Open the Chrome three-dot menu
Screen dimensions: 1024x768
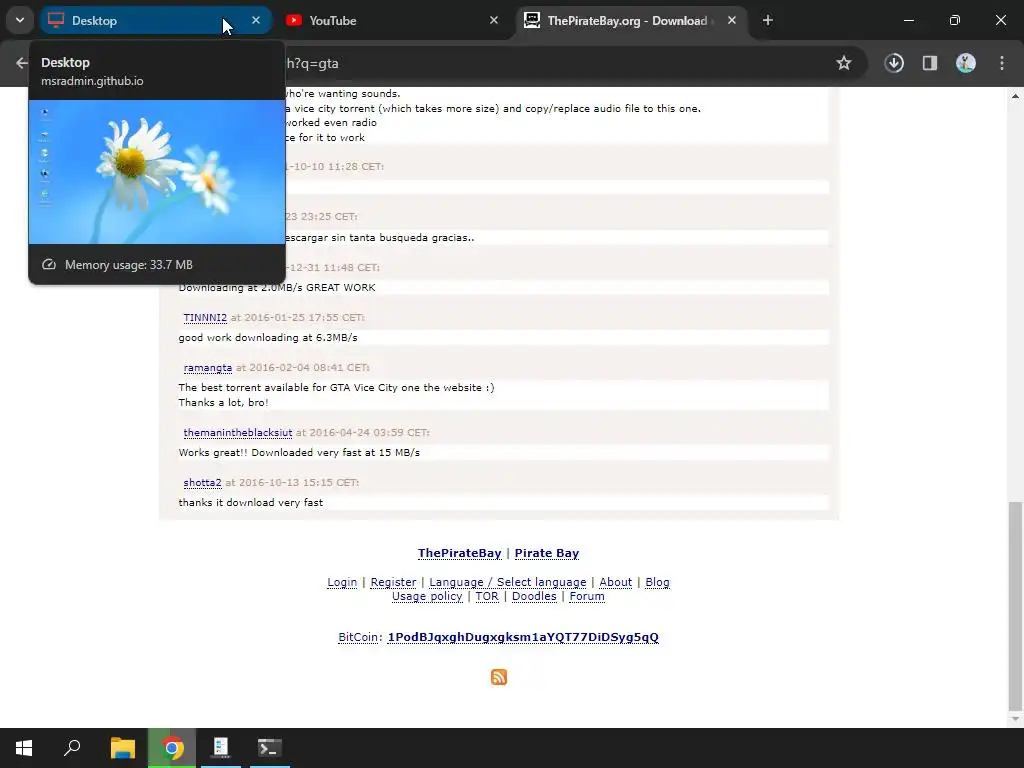point(1002,63)
